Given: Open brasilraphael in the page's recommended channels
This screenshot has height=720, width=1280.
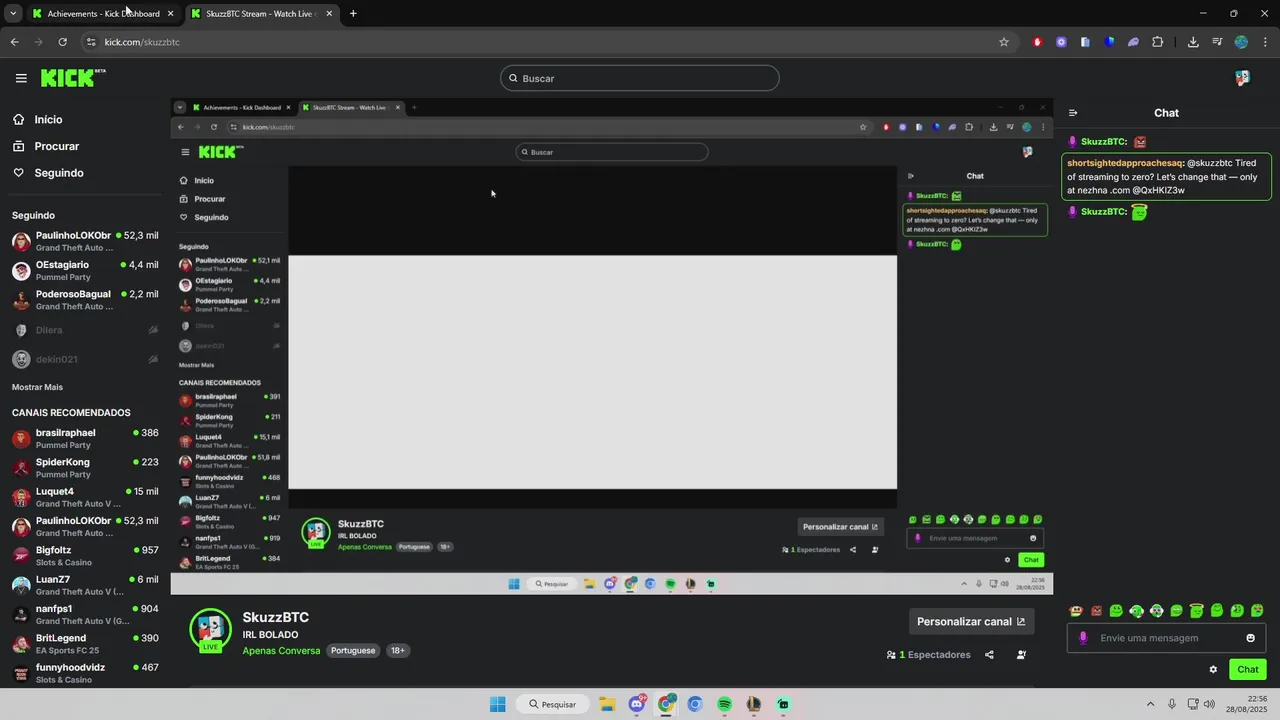Looking at the screenshot, I should [85, 439].
